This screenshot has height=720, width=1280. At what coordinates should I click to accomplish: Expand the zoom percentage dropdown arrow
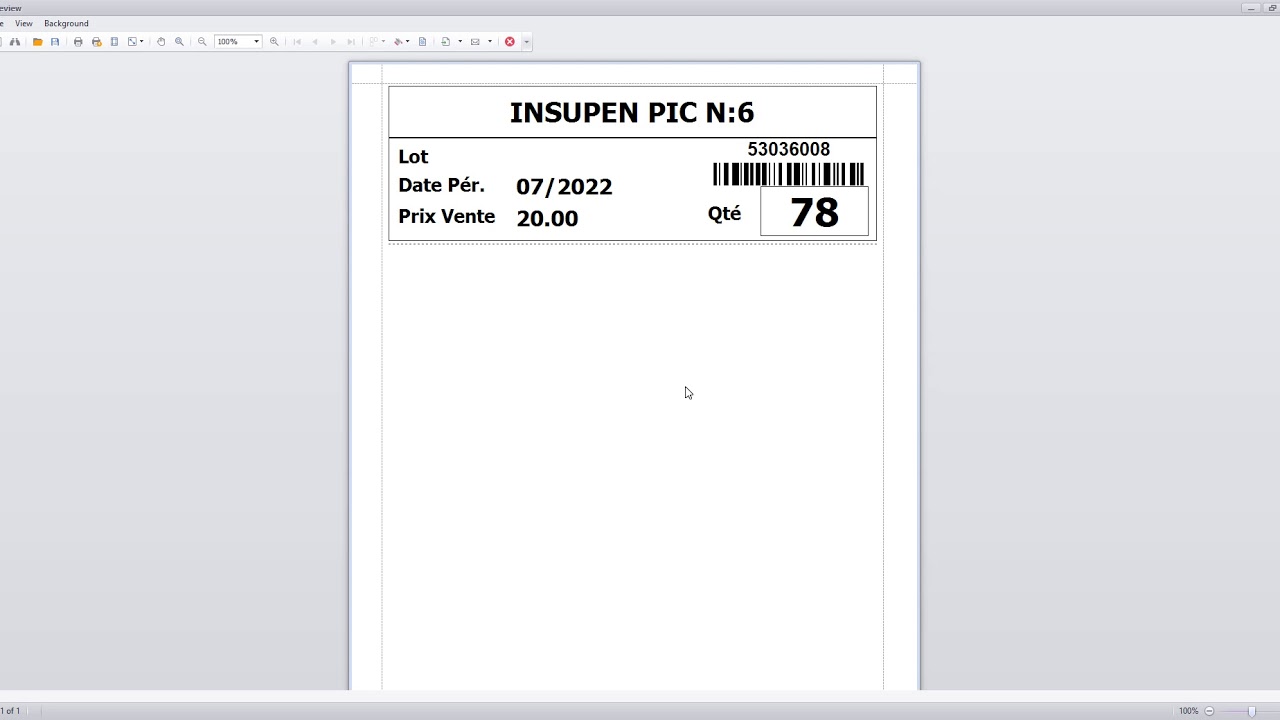point(256,42)
